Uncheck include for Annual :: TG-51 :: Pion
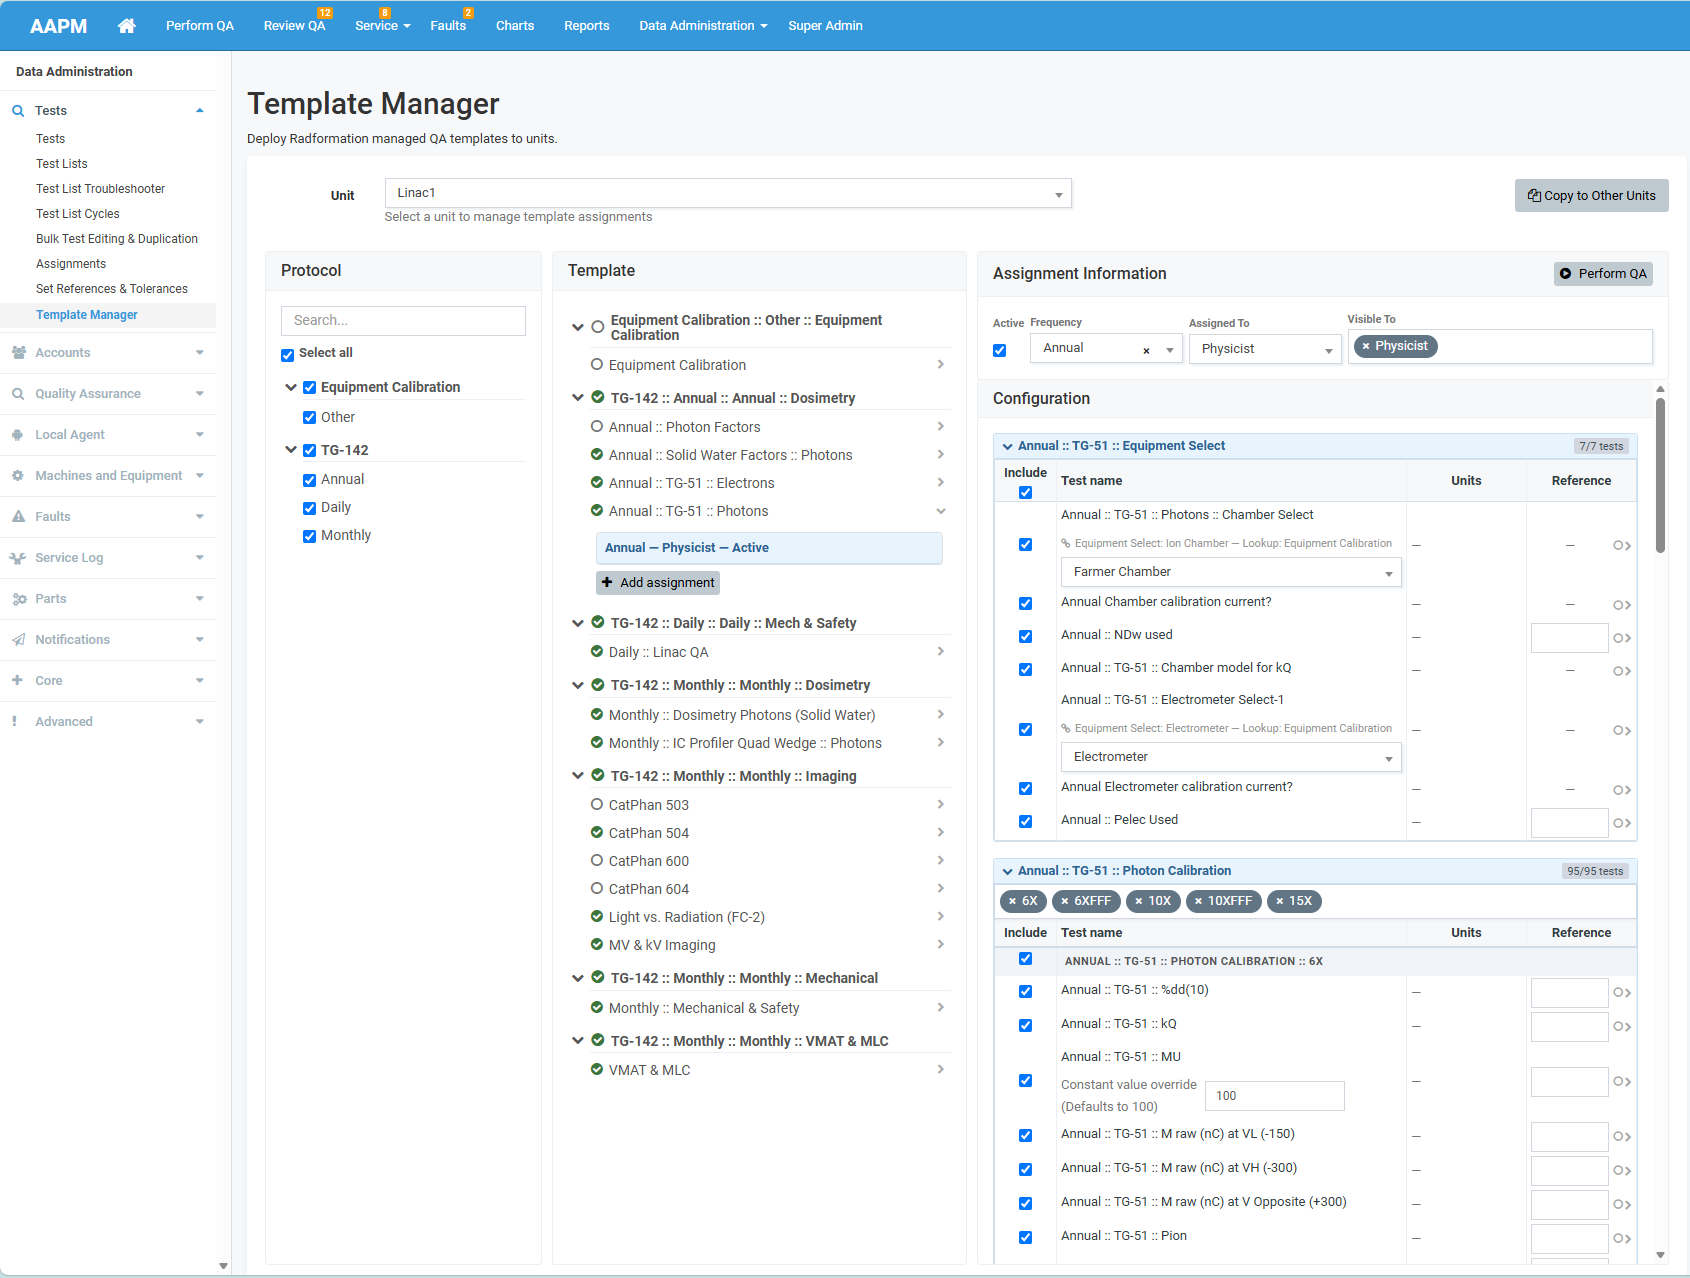The width and height of the screenshot is (1690, 1278). [x=1025, y=1237]
